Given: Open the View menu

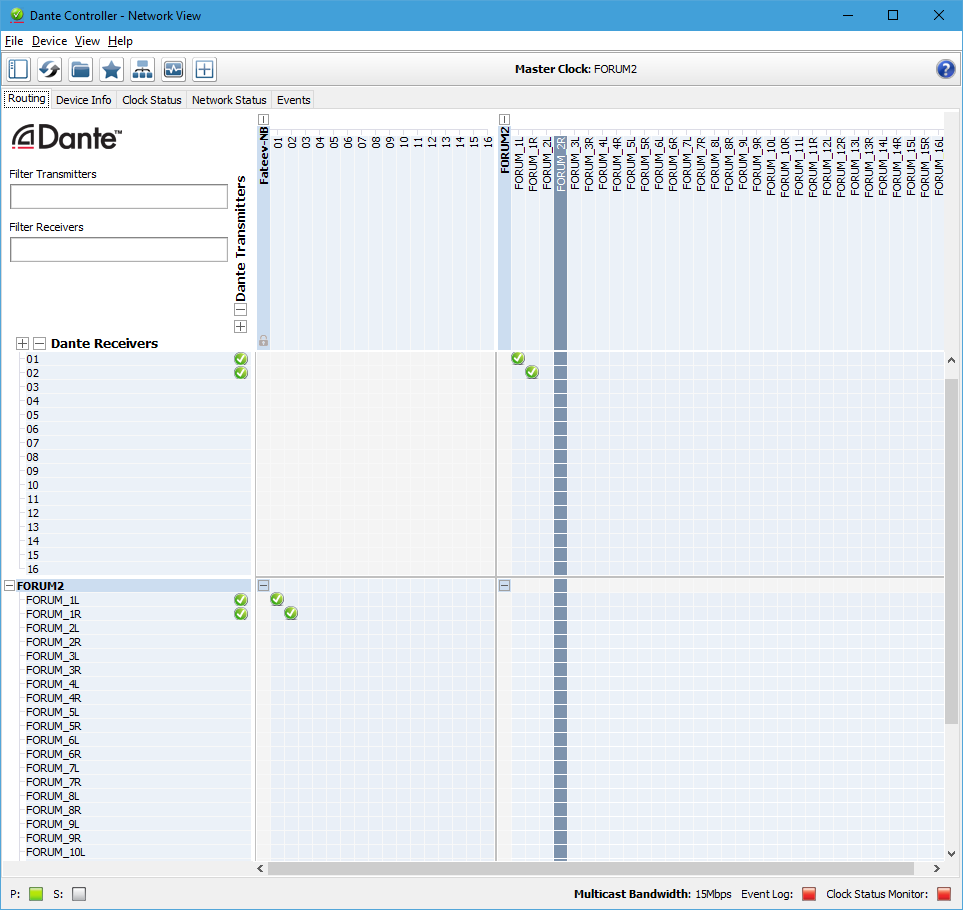Looking at the screenshot, I should click(x=87, y=41).
